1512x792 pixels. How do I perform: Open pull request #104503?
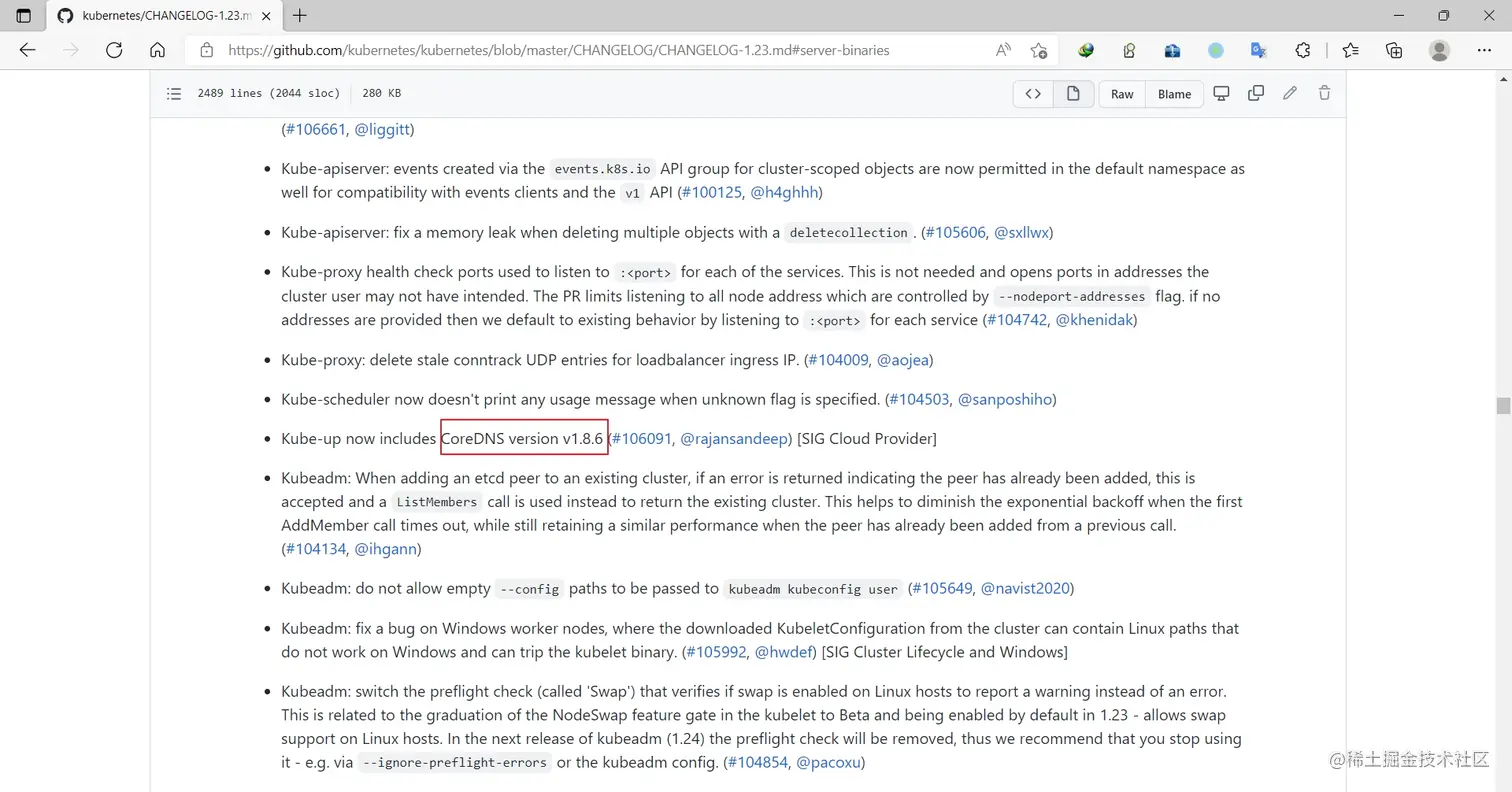[x=919, y=399]
